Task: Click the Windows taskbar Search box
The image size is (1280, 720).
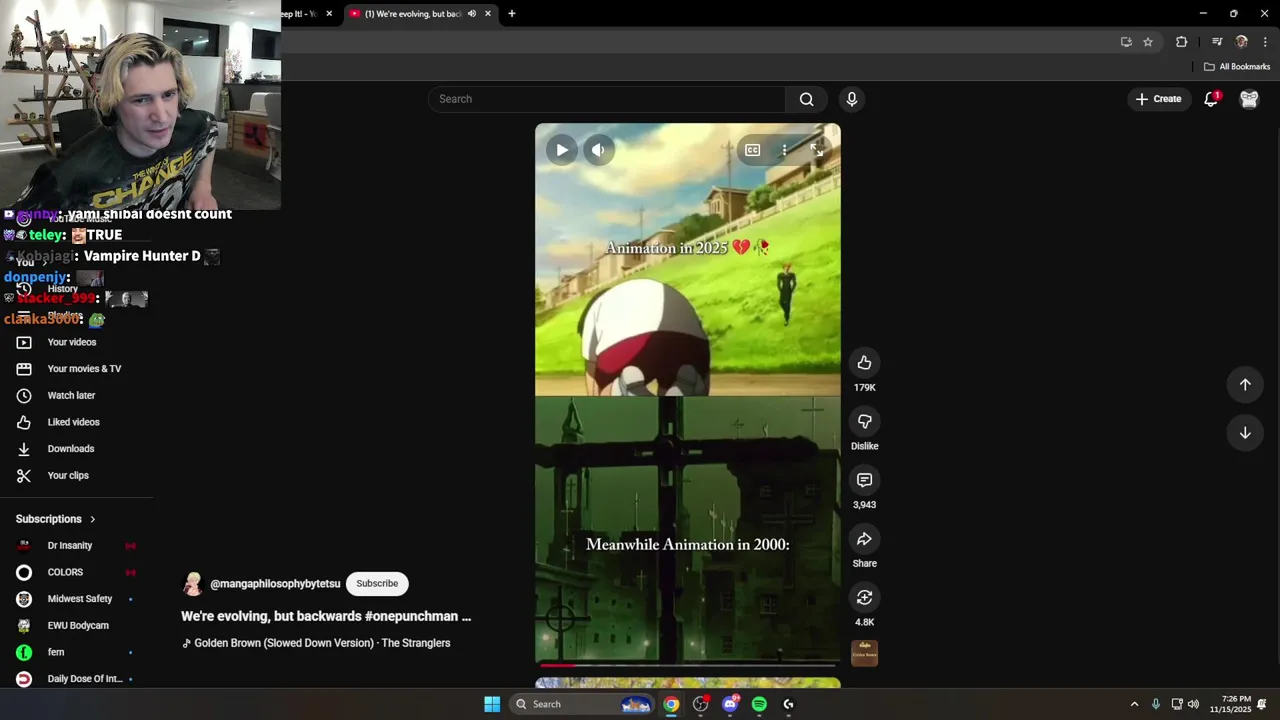Action: [583, 704]
